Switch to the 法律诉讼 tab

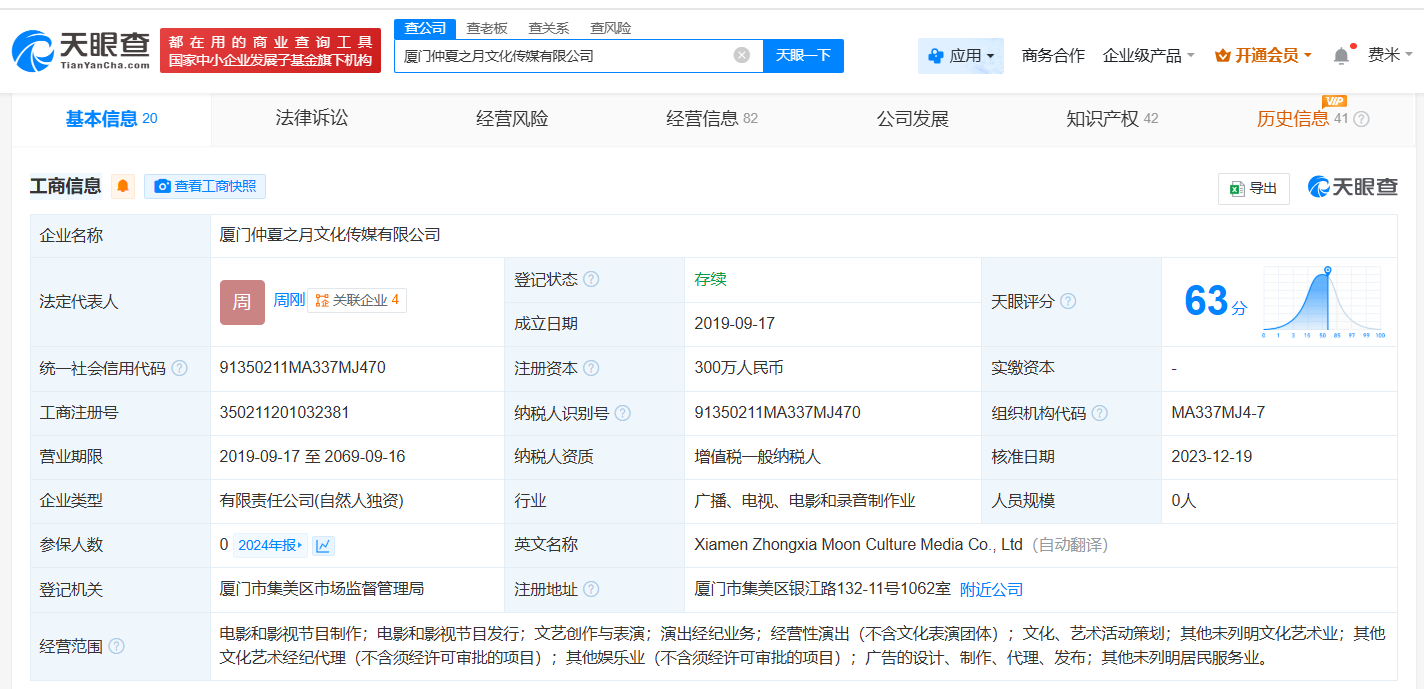[x=312, y=119]
